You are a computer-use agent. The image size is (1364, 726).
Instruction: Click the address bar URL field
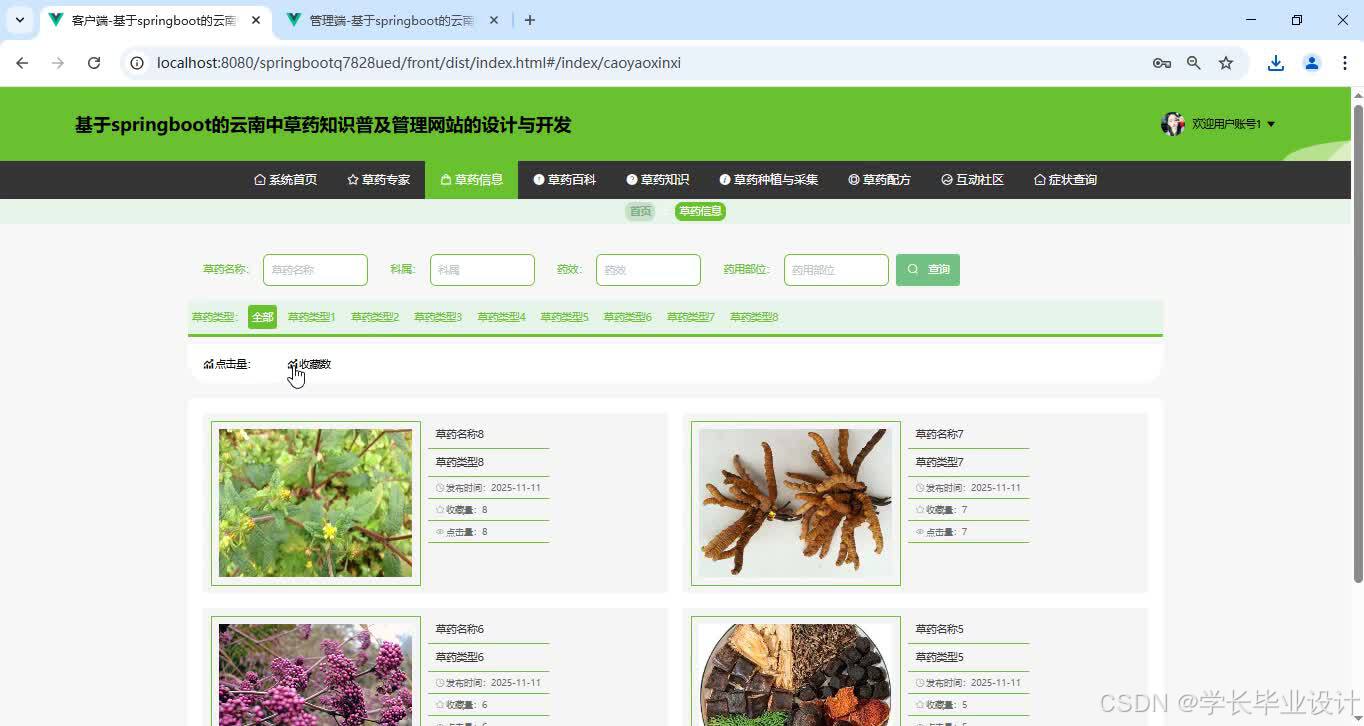(x=640, y=63)
